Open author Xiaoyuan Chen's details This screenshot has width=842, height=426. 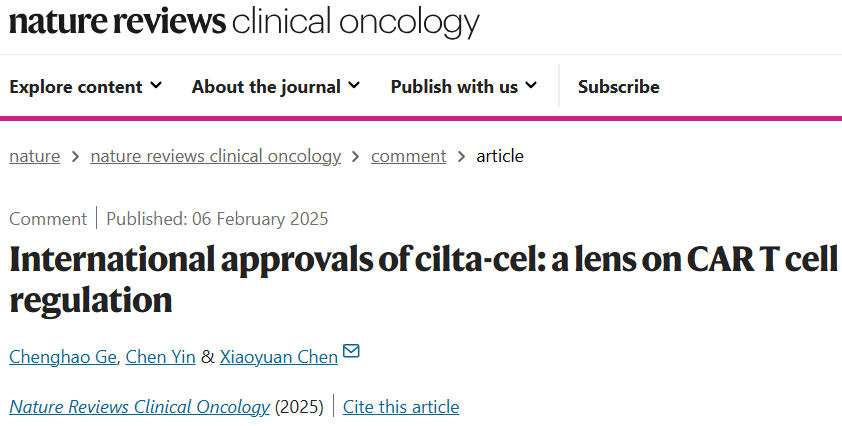coord(278,357)
